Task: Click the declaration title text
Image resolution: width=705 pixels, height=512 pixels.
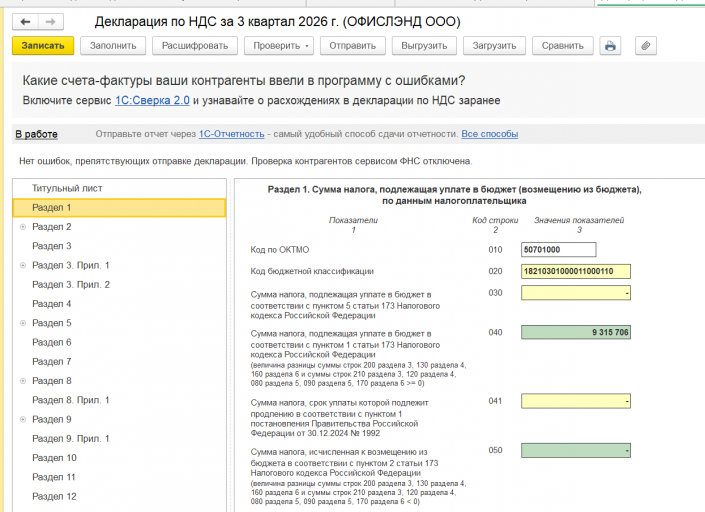Action: tap(277, 22)
